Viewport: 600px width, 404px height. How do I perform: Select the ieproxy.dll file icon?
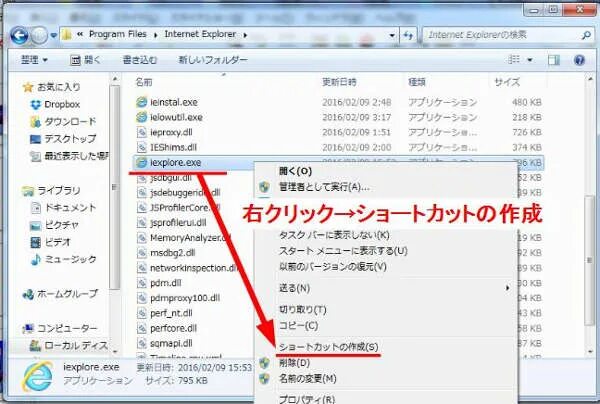pyautogui.click(x=142, y=132)
